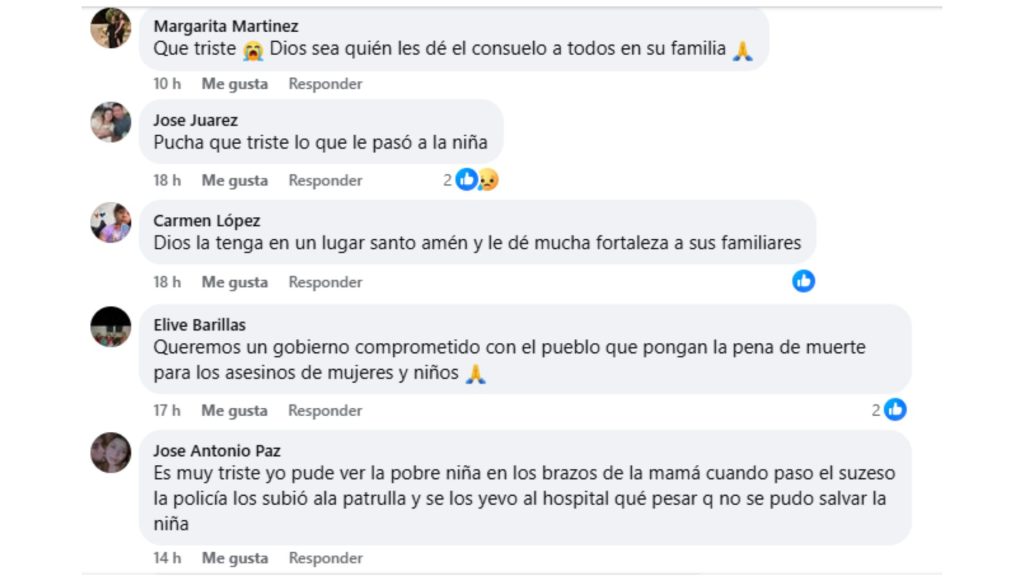This screenshot has height=576, width=1024.
Task: Open Margarita Martinez's profile picture
Action: 109,26
